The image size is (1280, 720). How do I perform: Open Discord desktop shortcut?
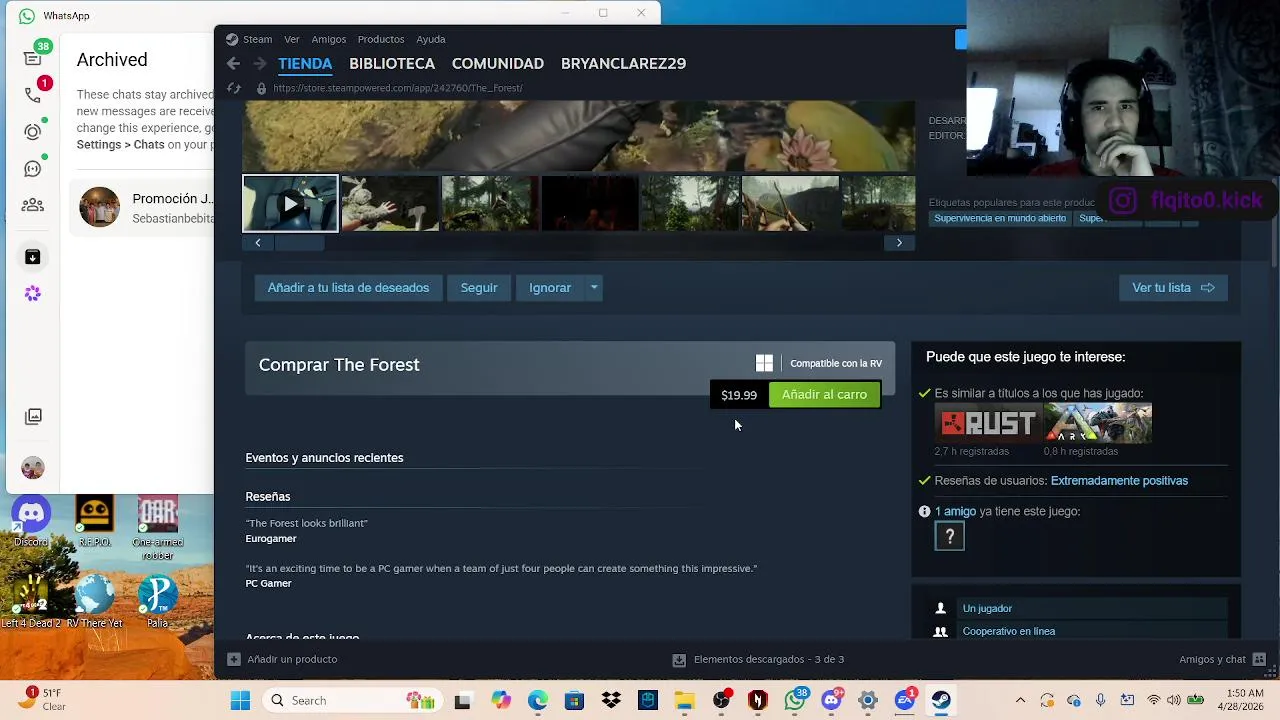pos(31,523)
